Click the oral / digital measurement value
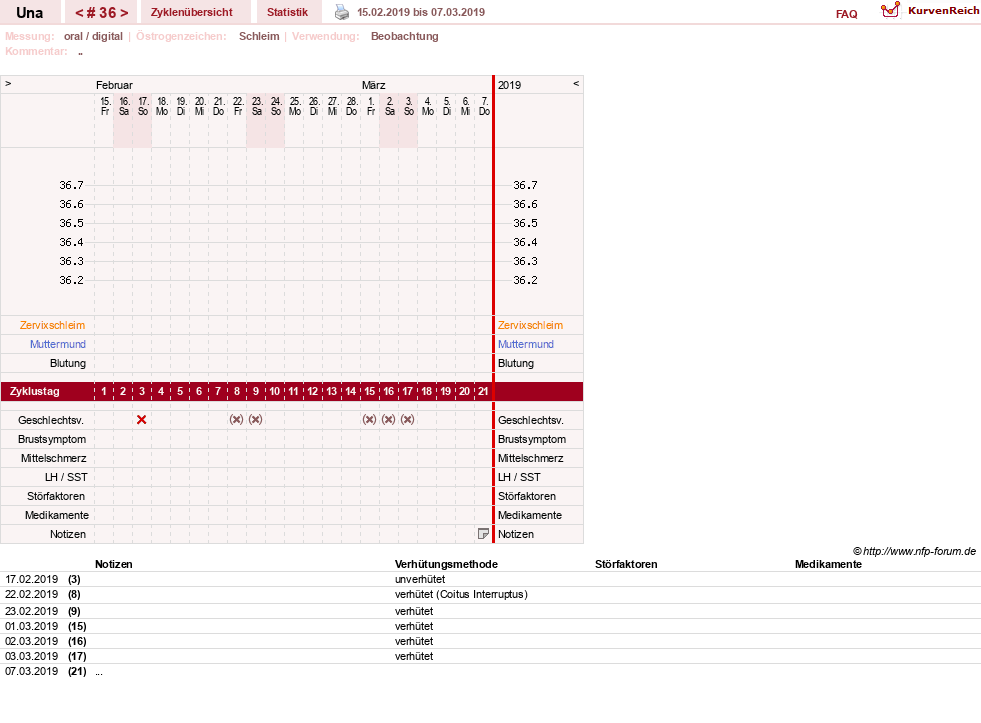The height and width of the screenshot is (723, 981). 93,36
